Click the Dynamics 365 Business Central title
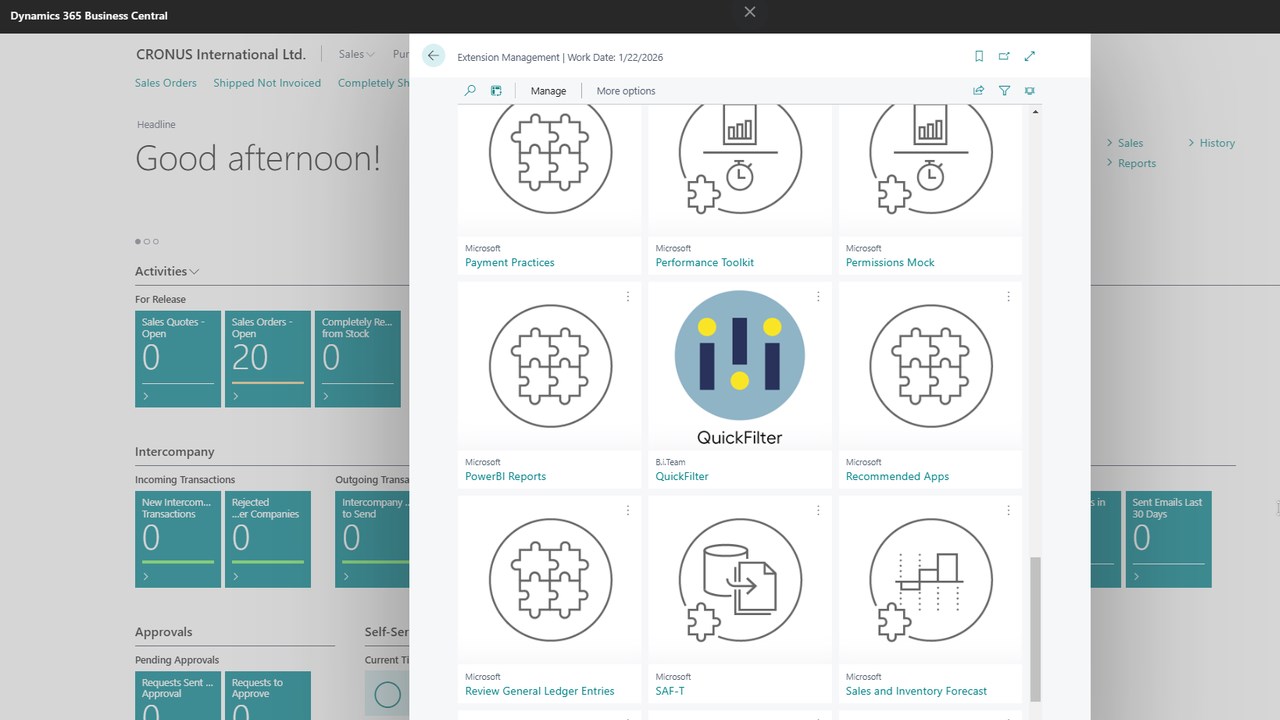 (89, 16)
